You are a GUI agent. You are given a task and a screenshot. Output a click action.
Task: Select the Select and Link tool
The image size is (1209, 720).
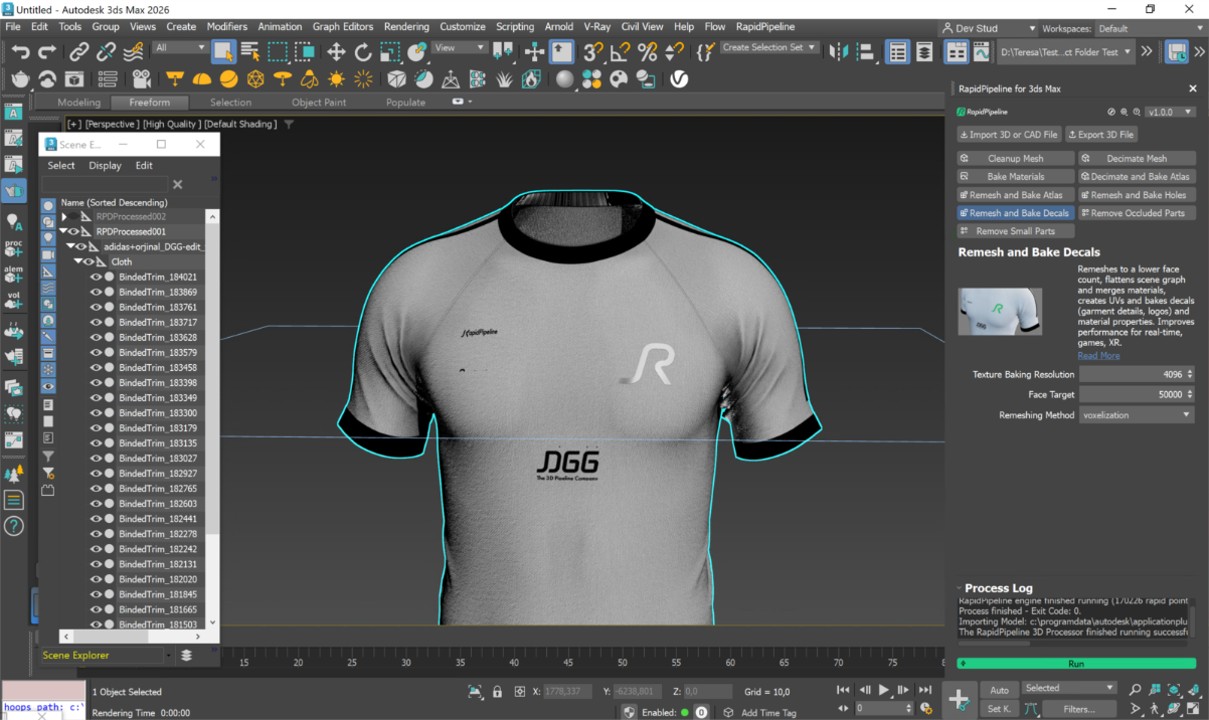pyautogui.click(x=78, y=52)
